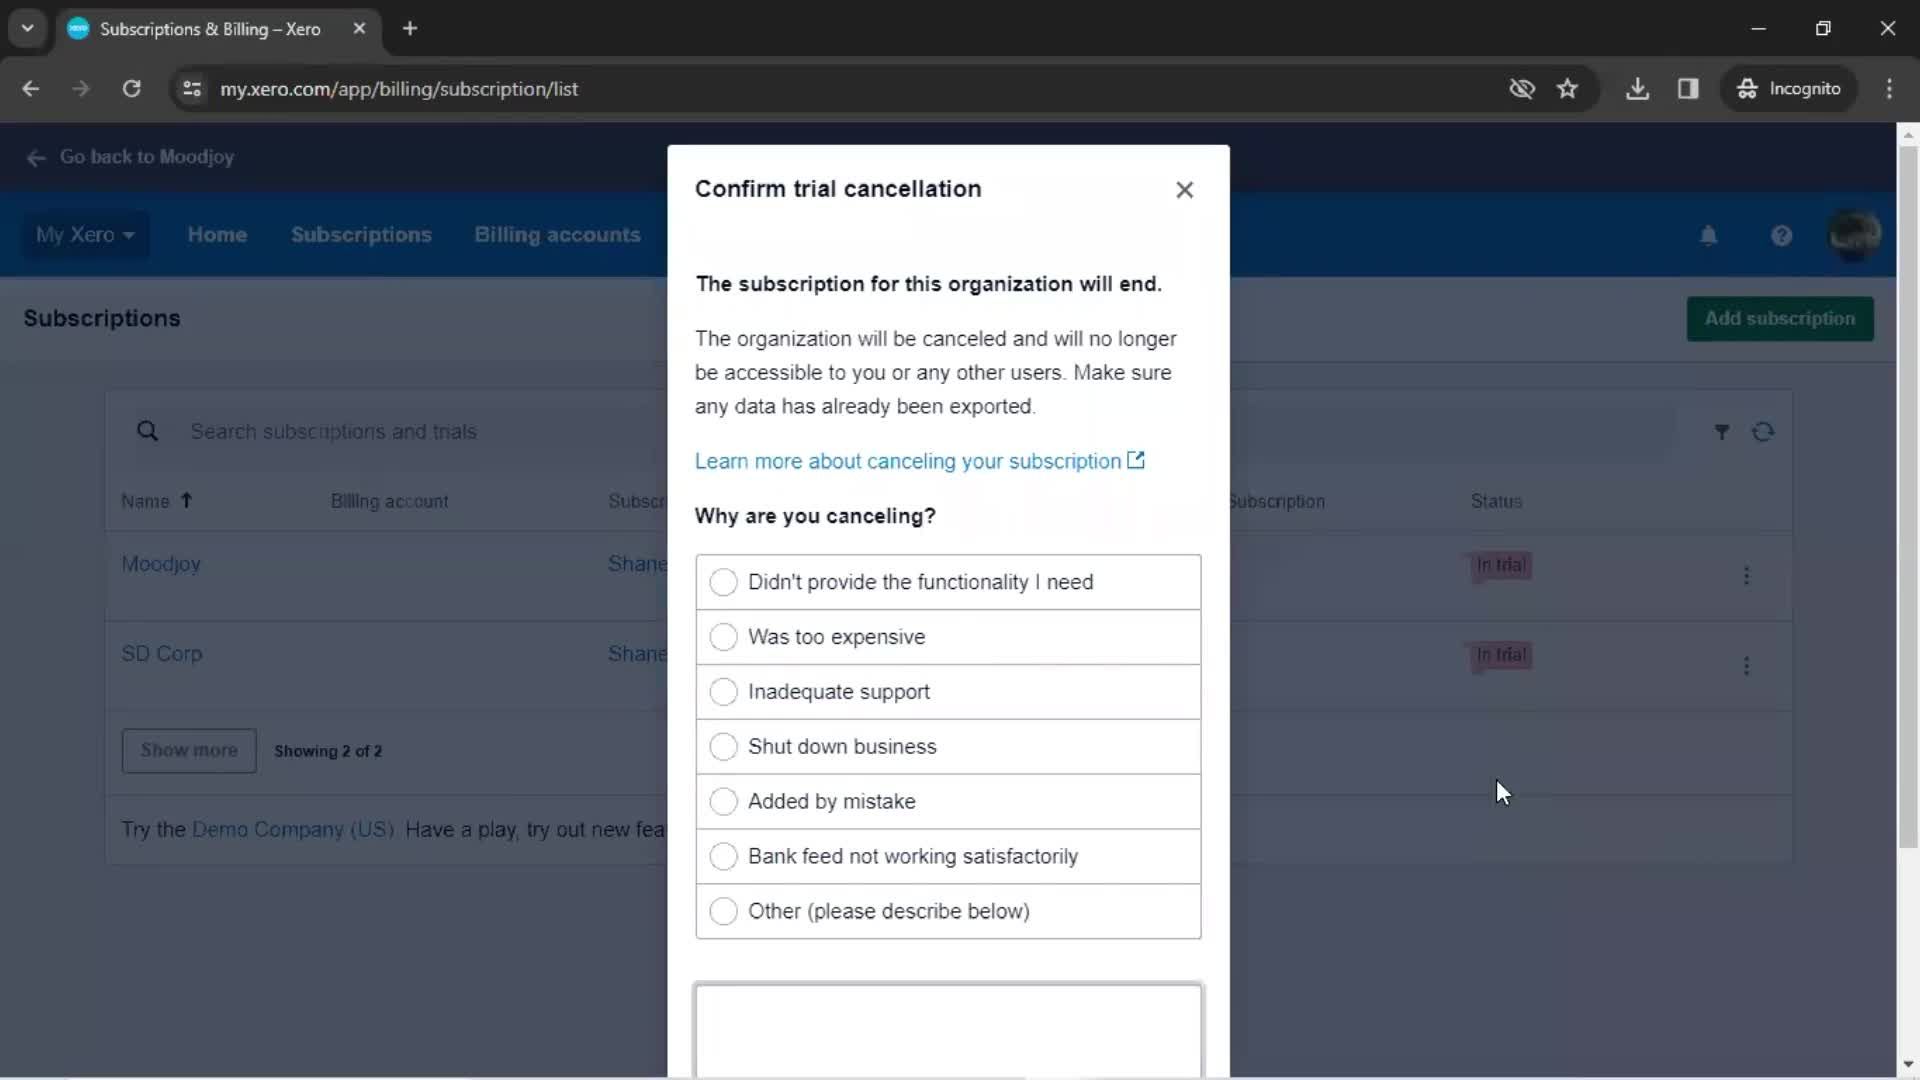Choose 'Shut down business' option

coord(948,747)
